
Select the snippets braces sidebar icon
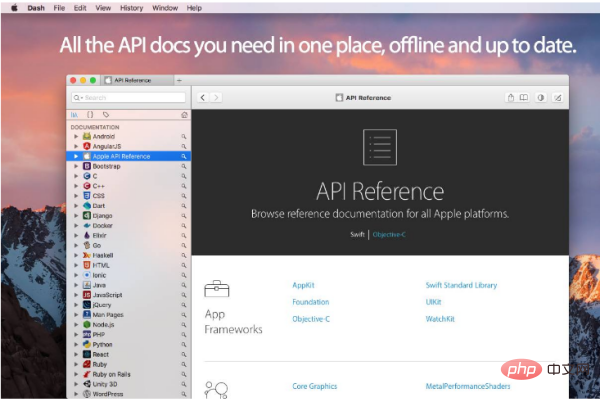click(90, 115)
